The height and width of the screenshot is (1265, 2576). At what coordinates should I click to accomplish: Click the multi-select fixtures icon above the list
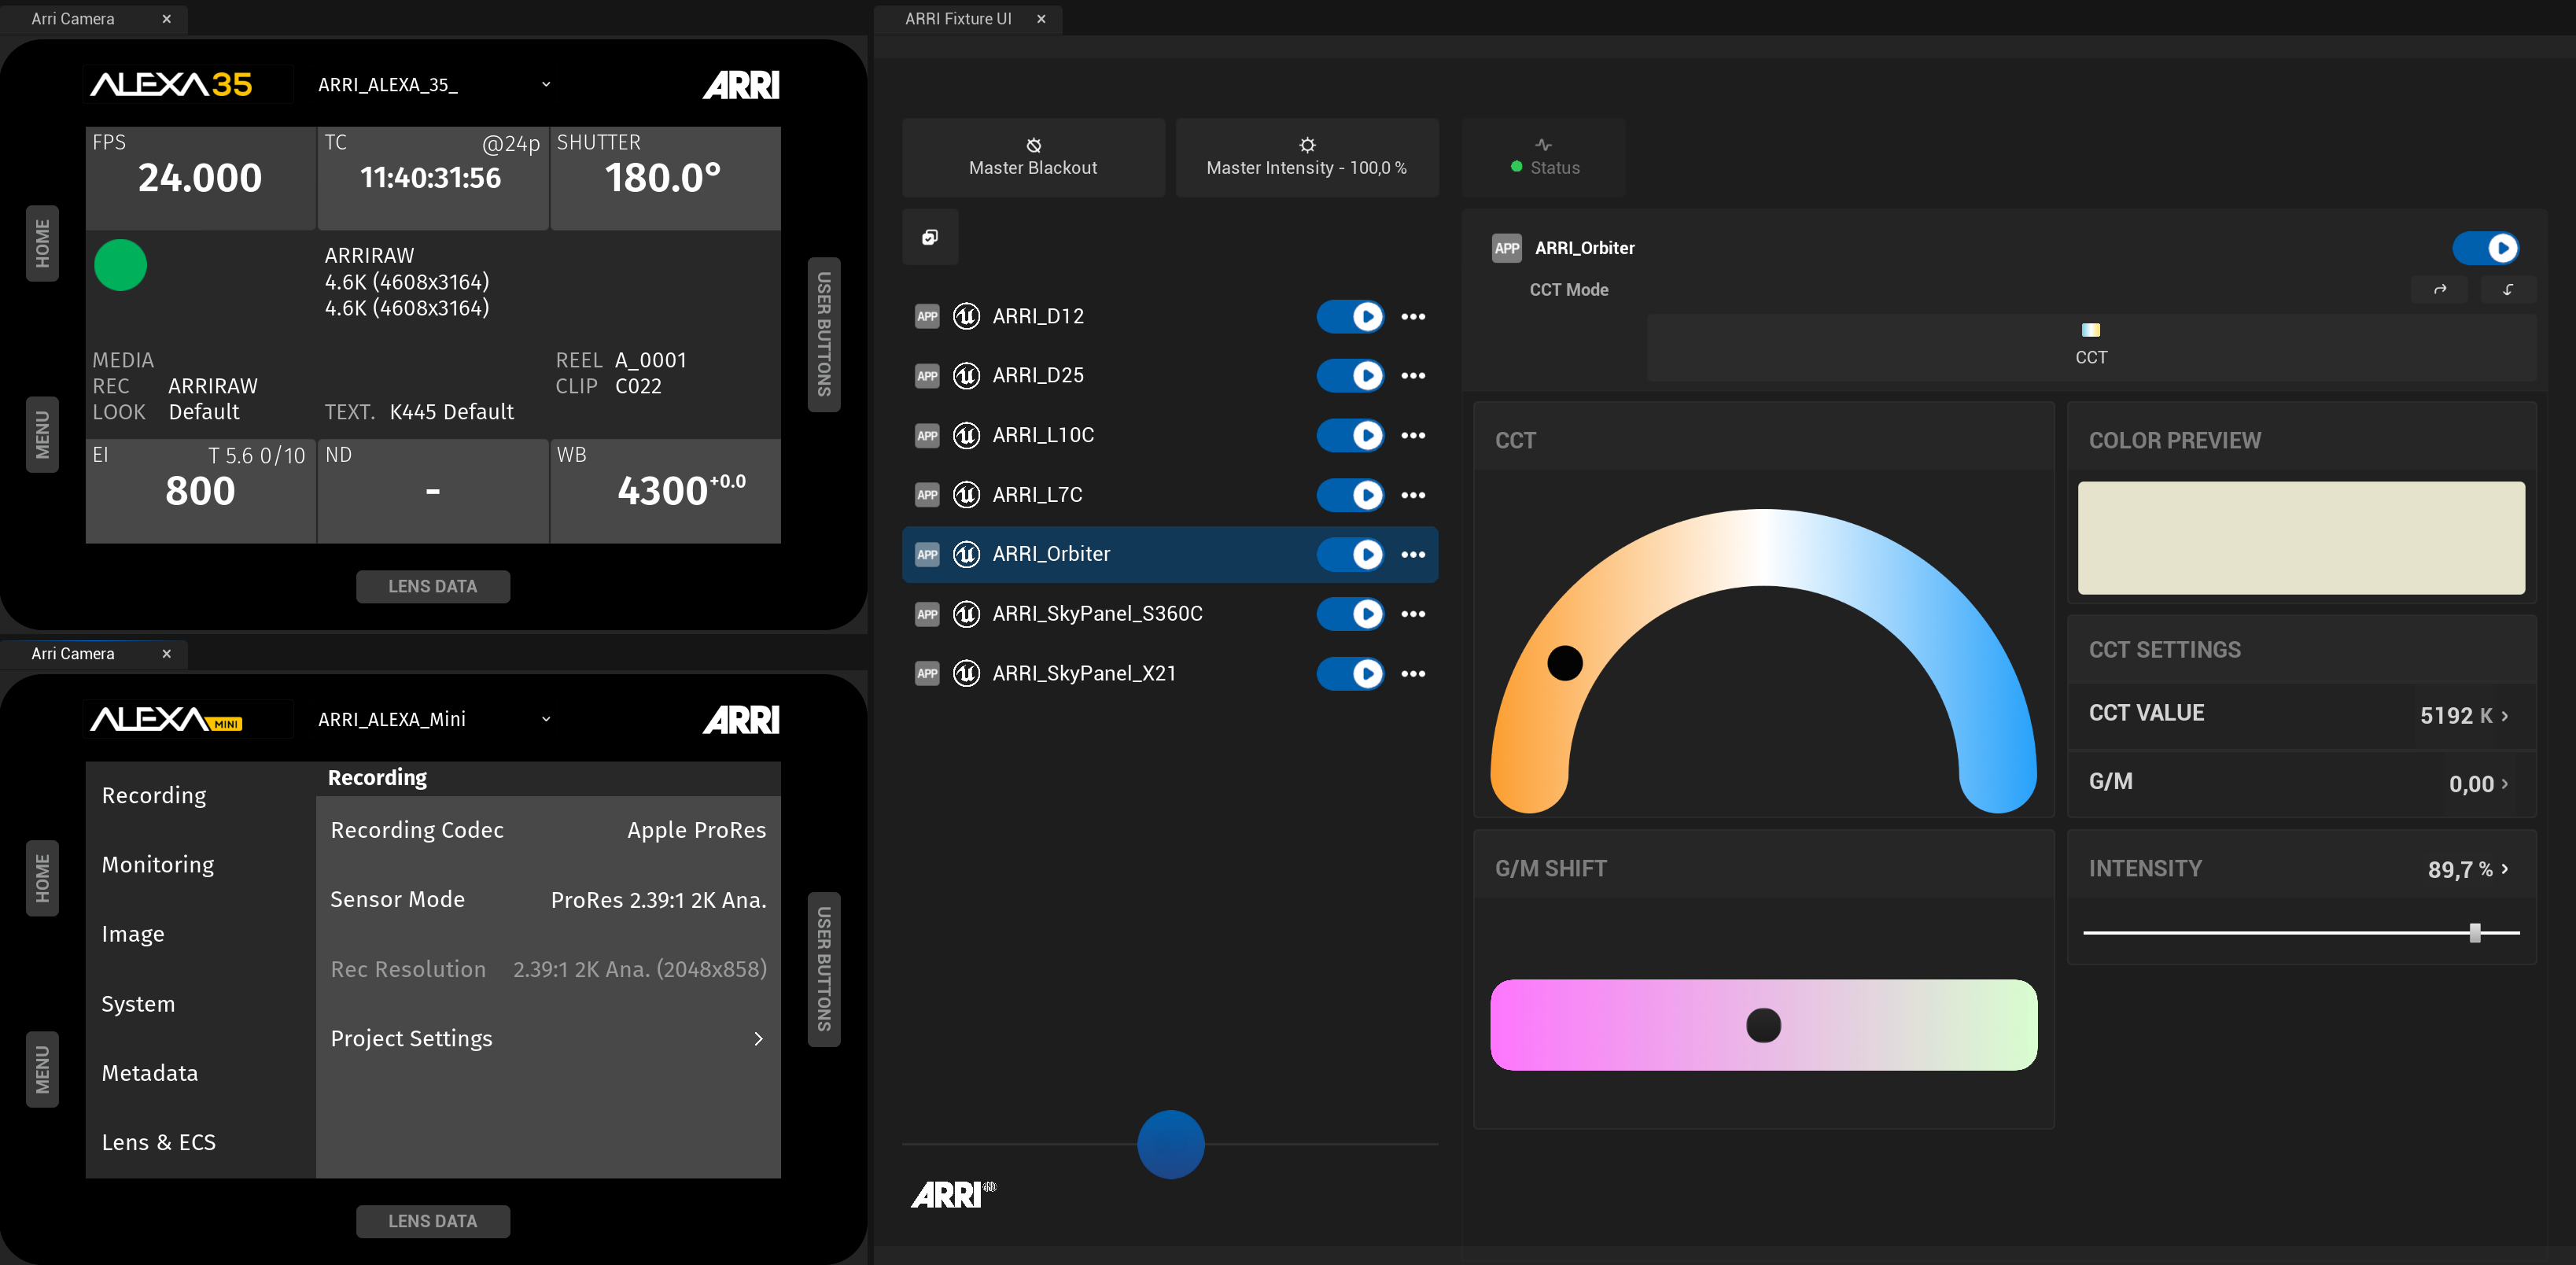tap(929, 237)
